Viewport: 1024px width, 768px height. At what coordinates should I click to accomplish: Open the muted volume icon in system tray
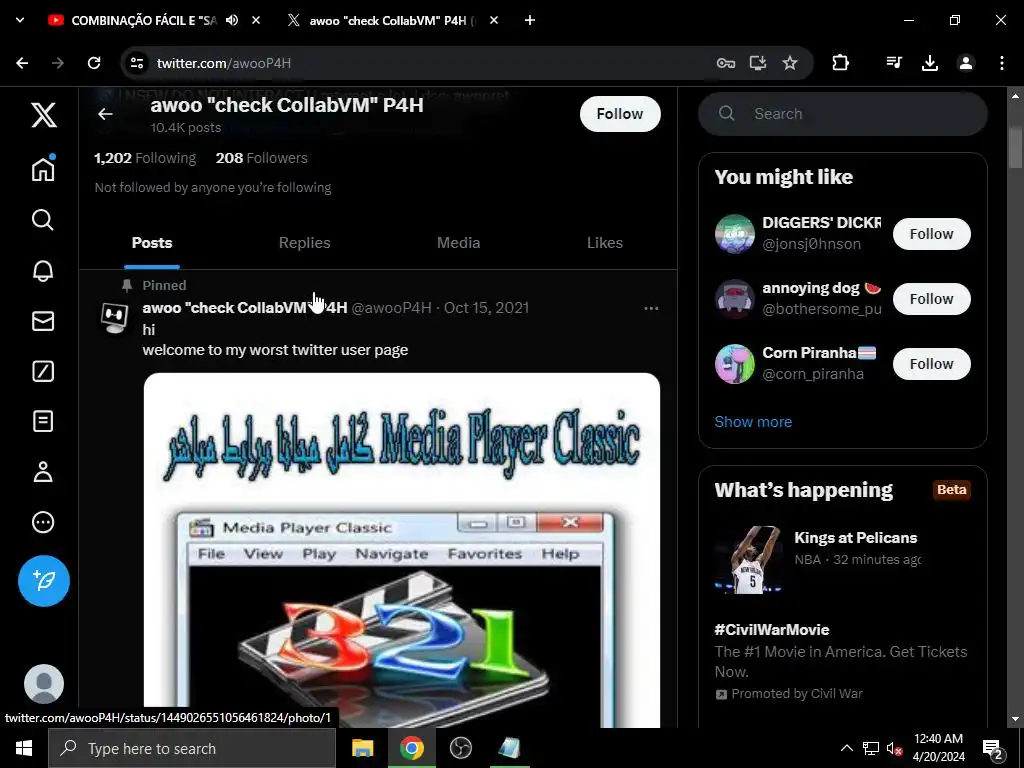(x=895, y=748)
